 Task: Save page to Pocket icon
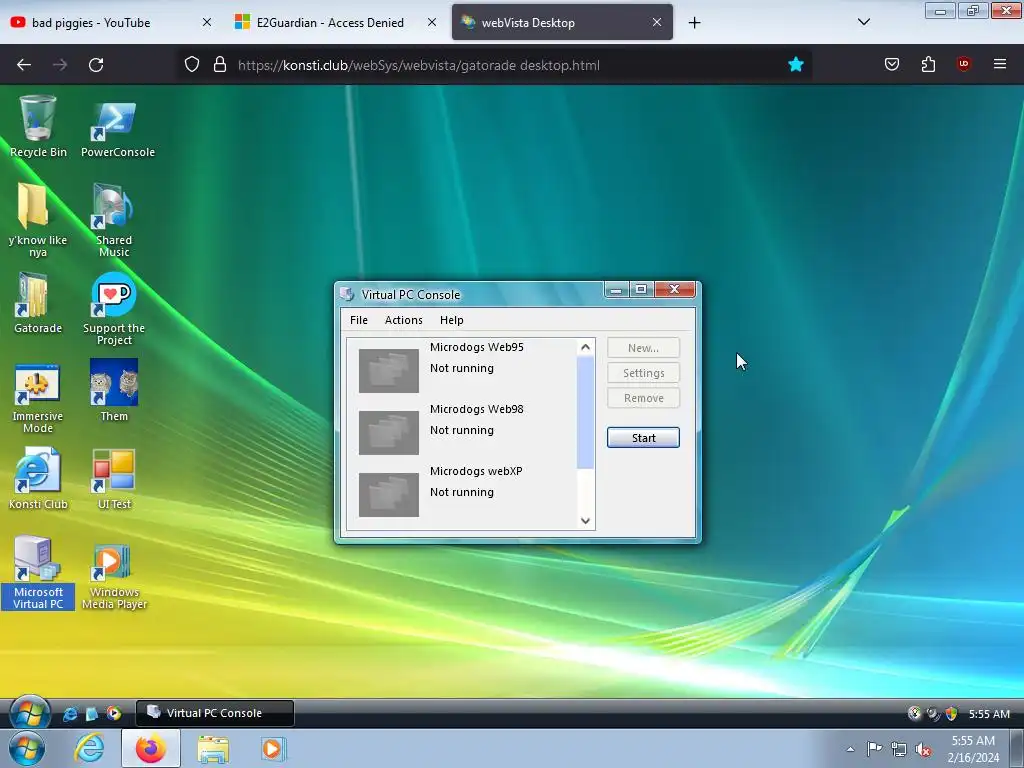click(892, 64)
